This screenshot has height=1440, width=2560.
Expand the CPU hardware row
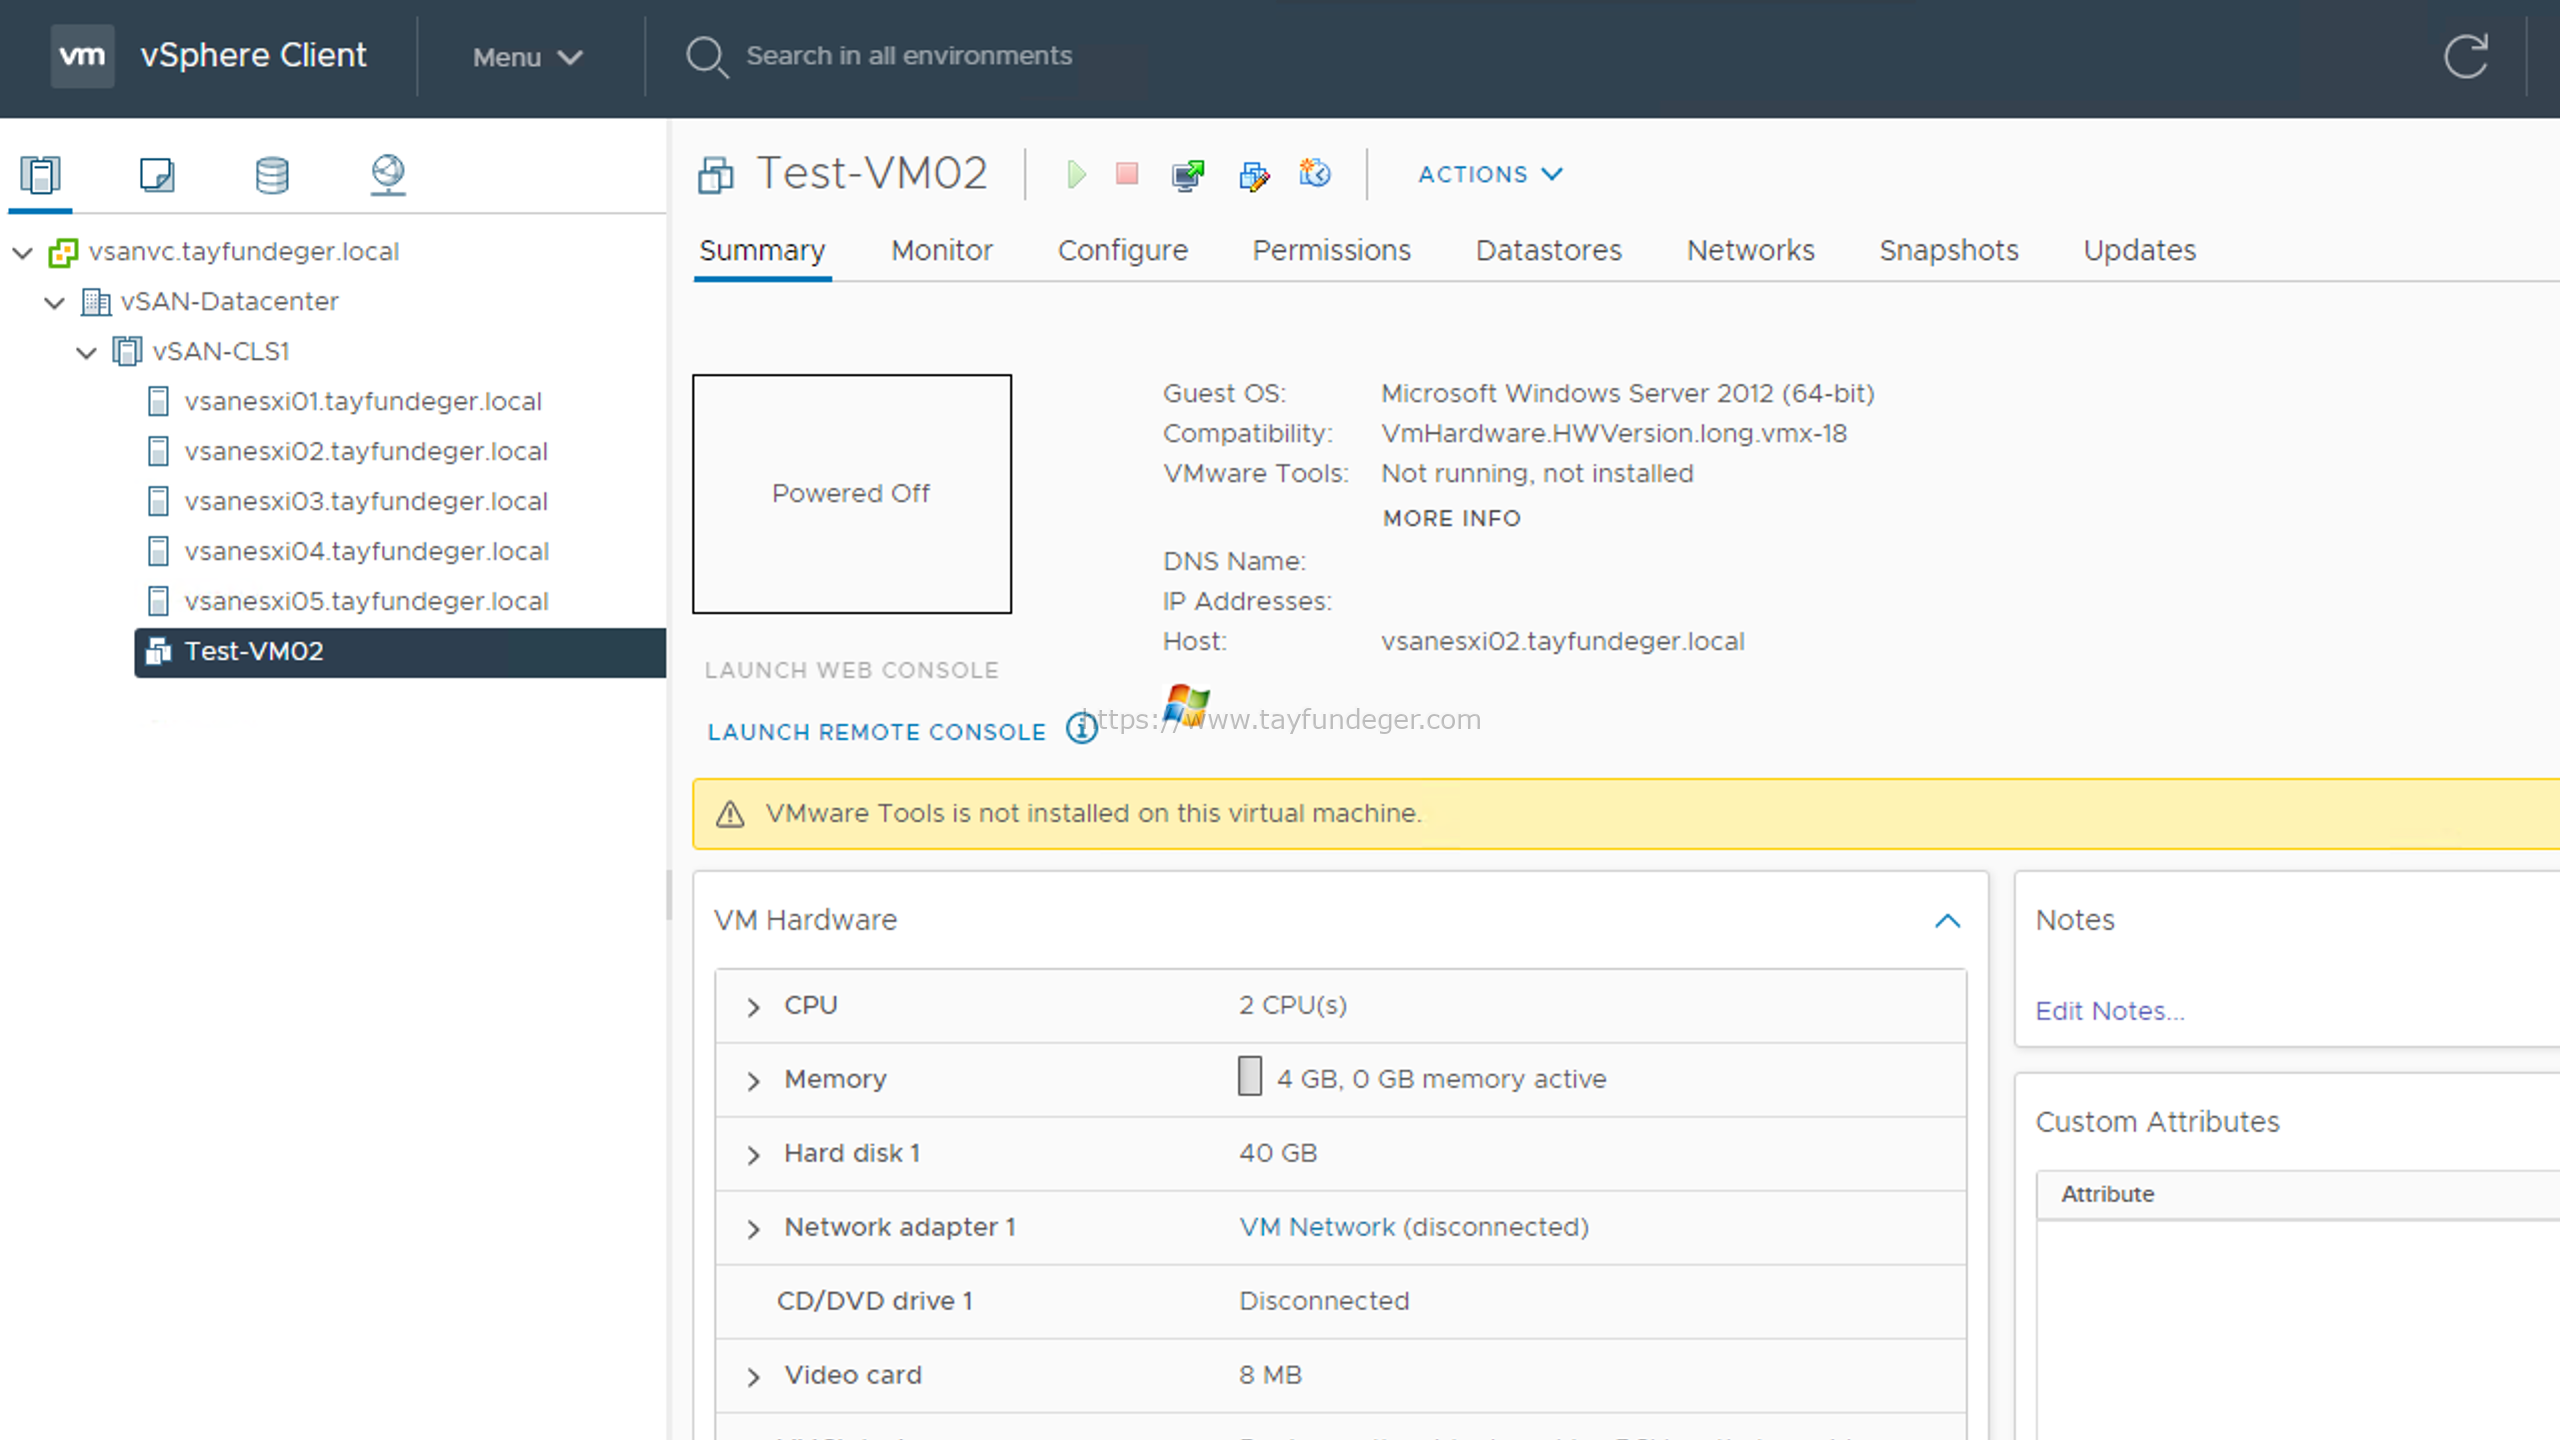[754, 1007]
